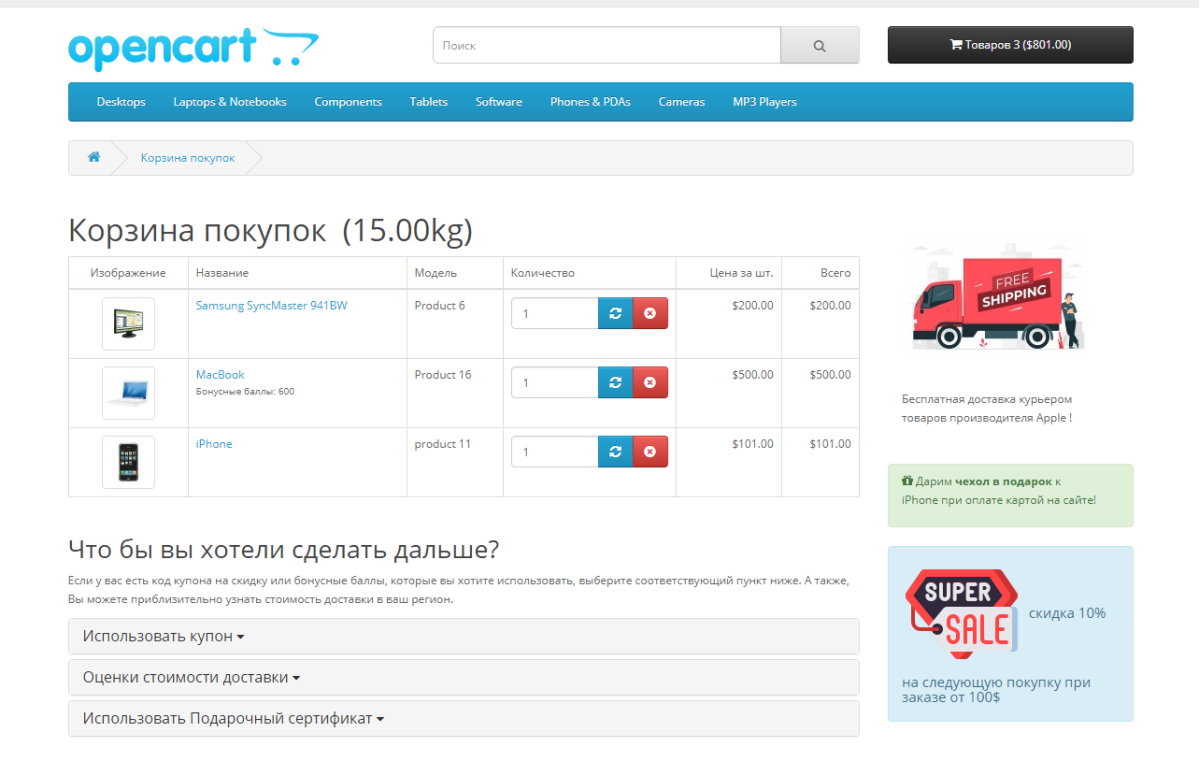
Task: Open Laptops & Notebooks menu
Action: [x=230, y=102]
